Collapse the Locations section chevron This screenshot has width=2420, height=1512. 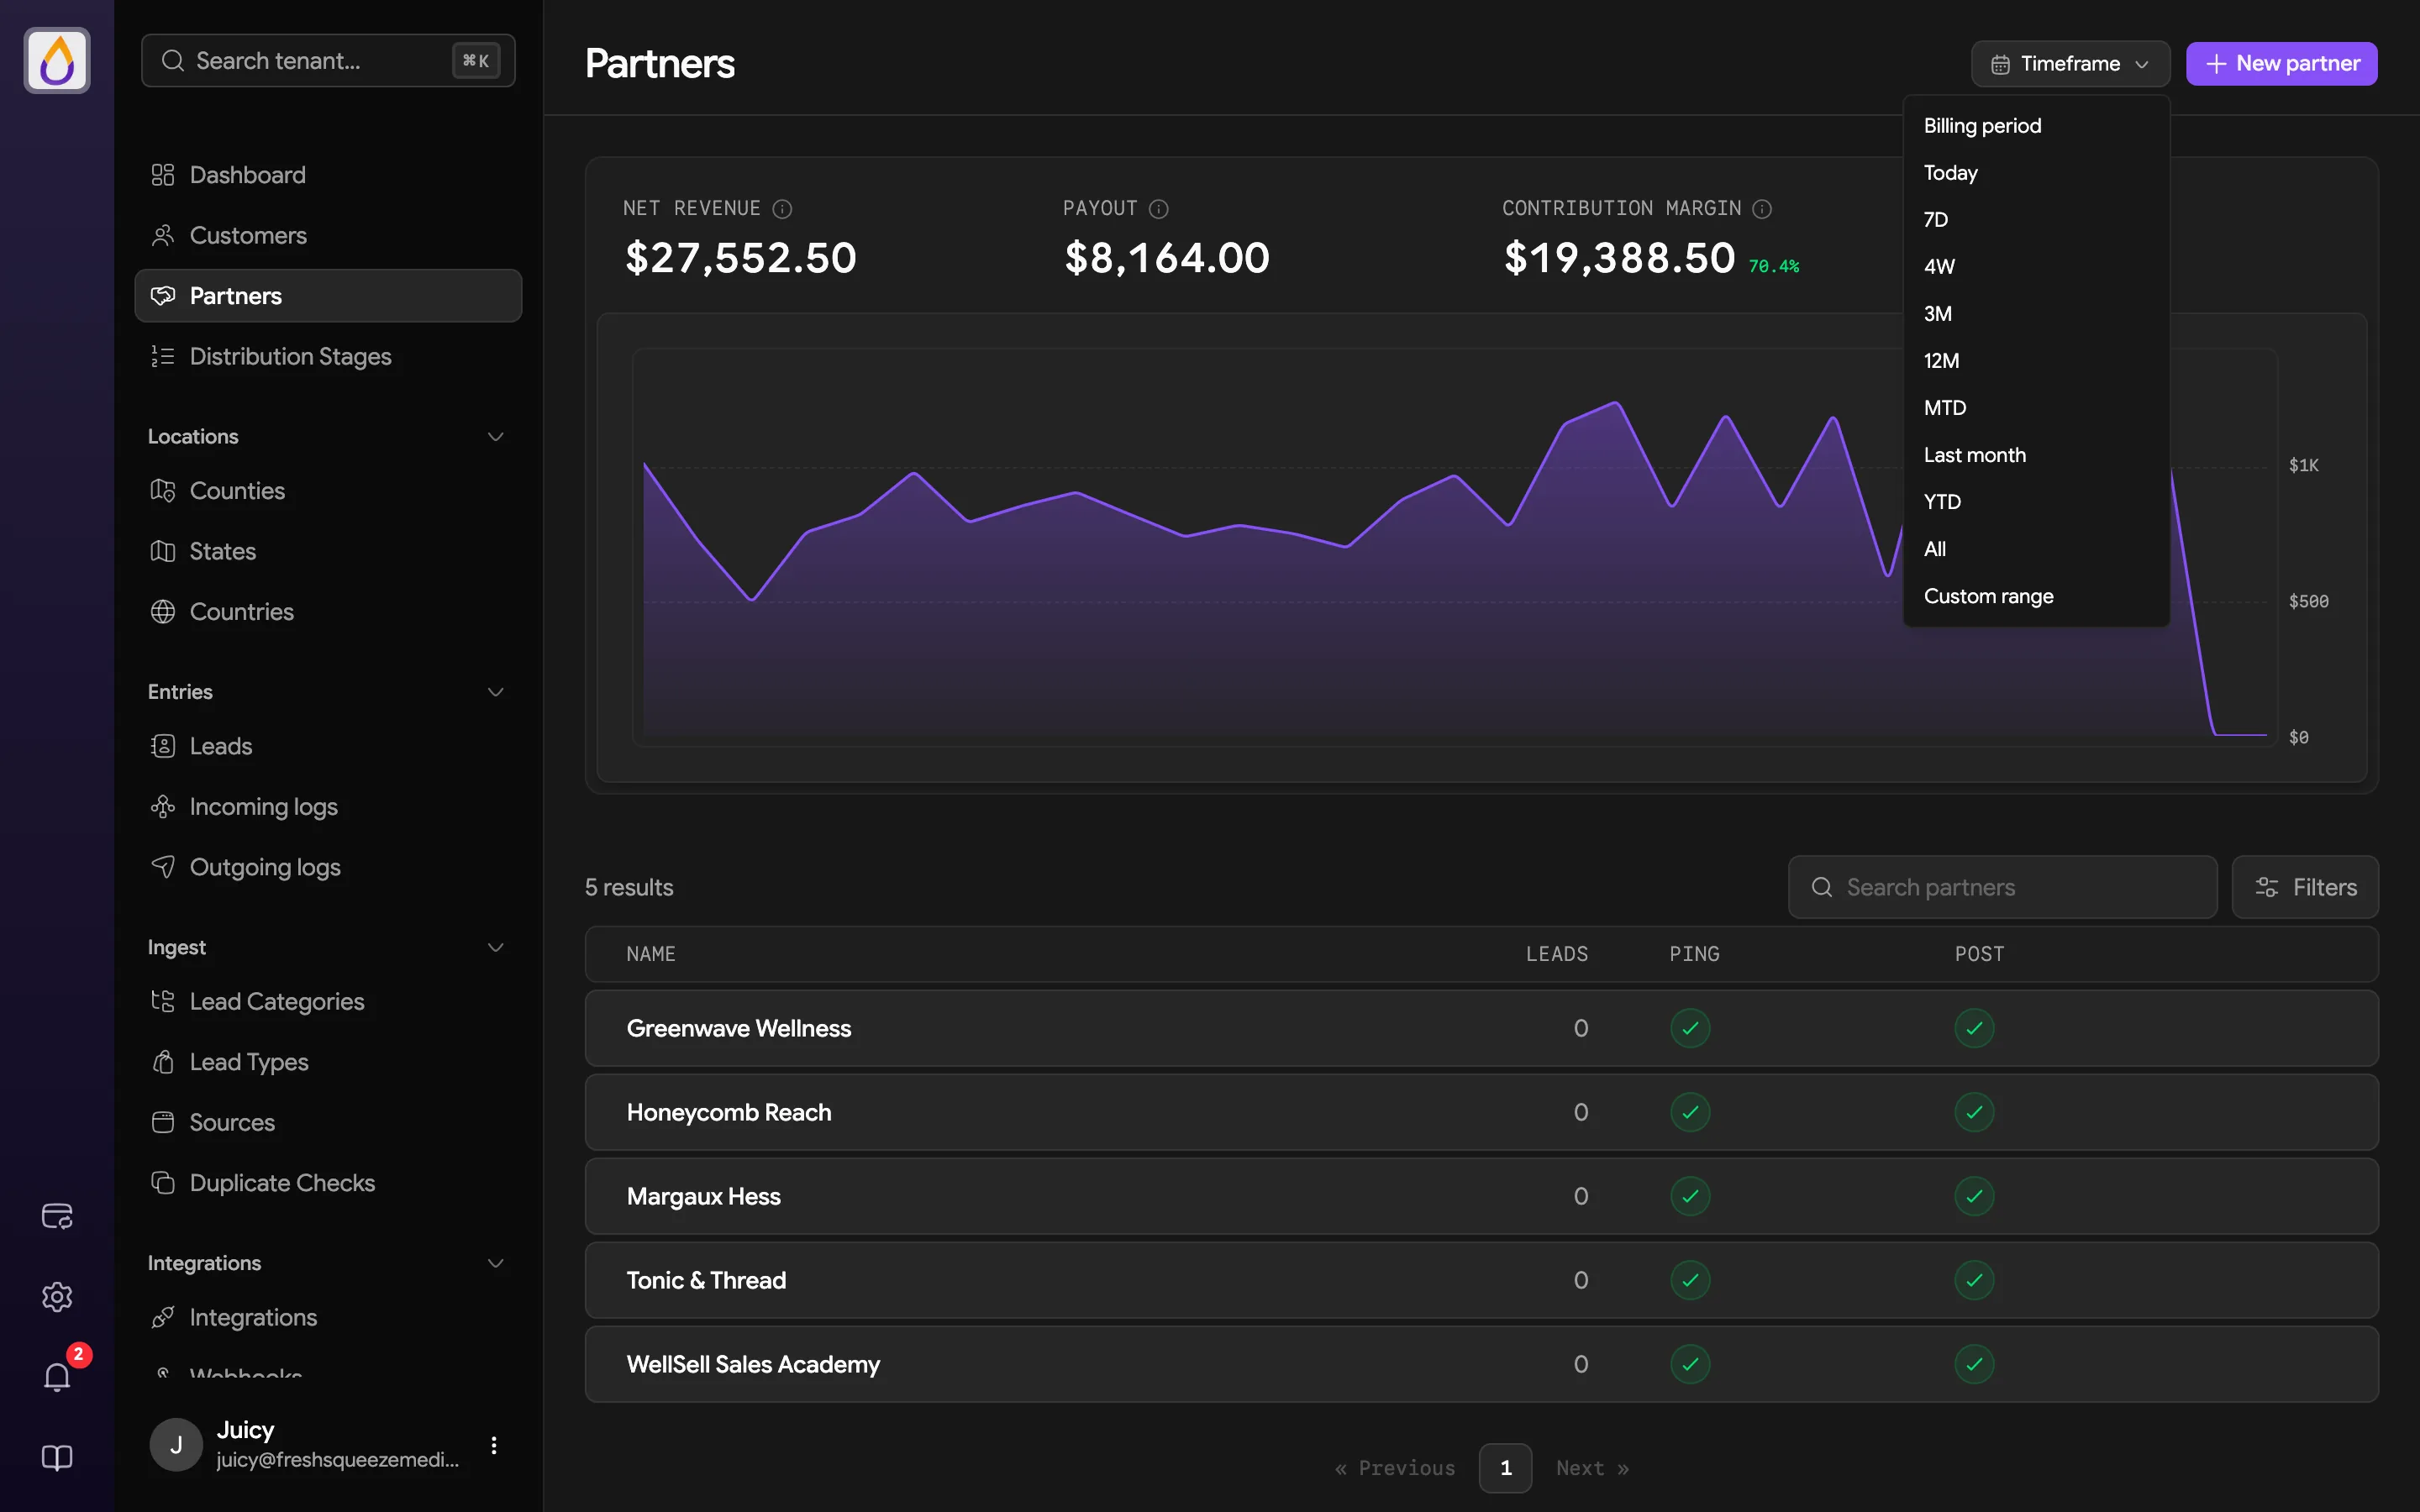pos(495,437)
